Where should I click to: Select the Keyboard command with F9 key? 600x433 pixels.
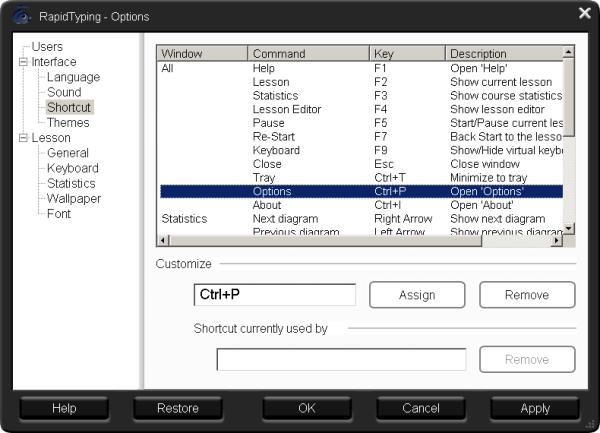click(361, 150)
